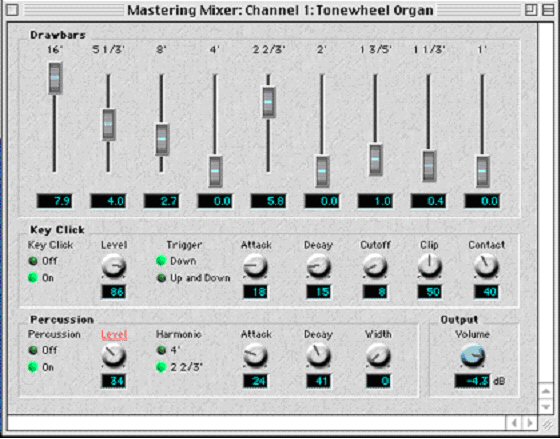The width and height of the screenshot is (560, 439).
Task: Click the vertical scrollbar down arrow
Action: (x=546, y=406)
